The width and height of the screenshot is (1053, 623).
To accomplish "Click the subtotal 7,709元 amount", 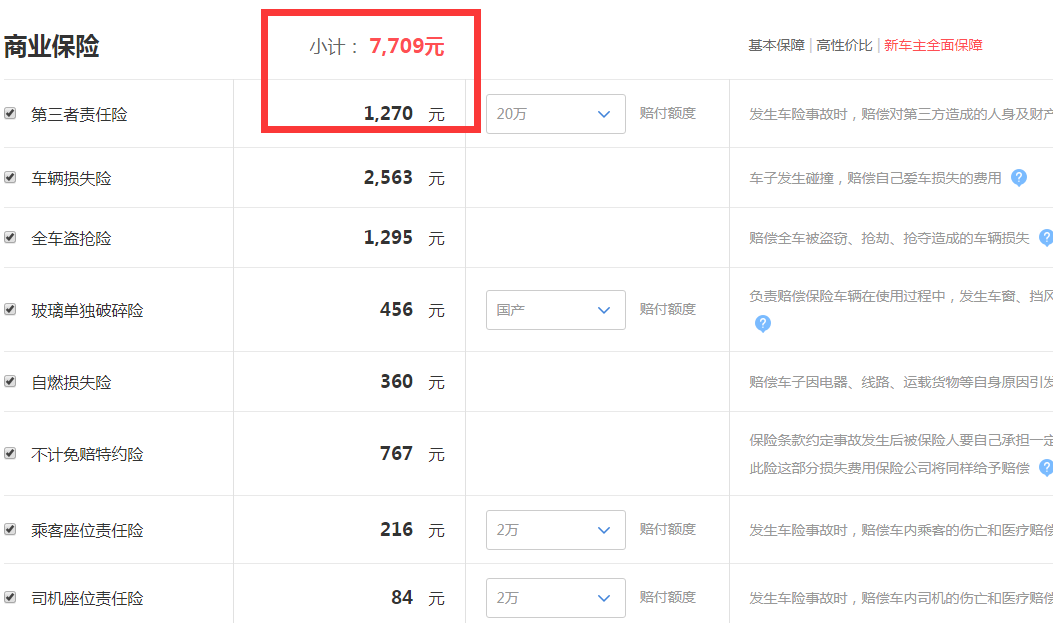I will [x=407, y=46].
